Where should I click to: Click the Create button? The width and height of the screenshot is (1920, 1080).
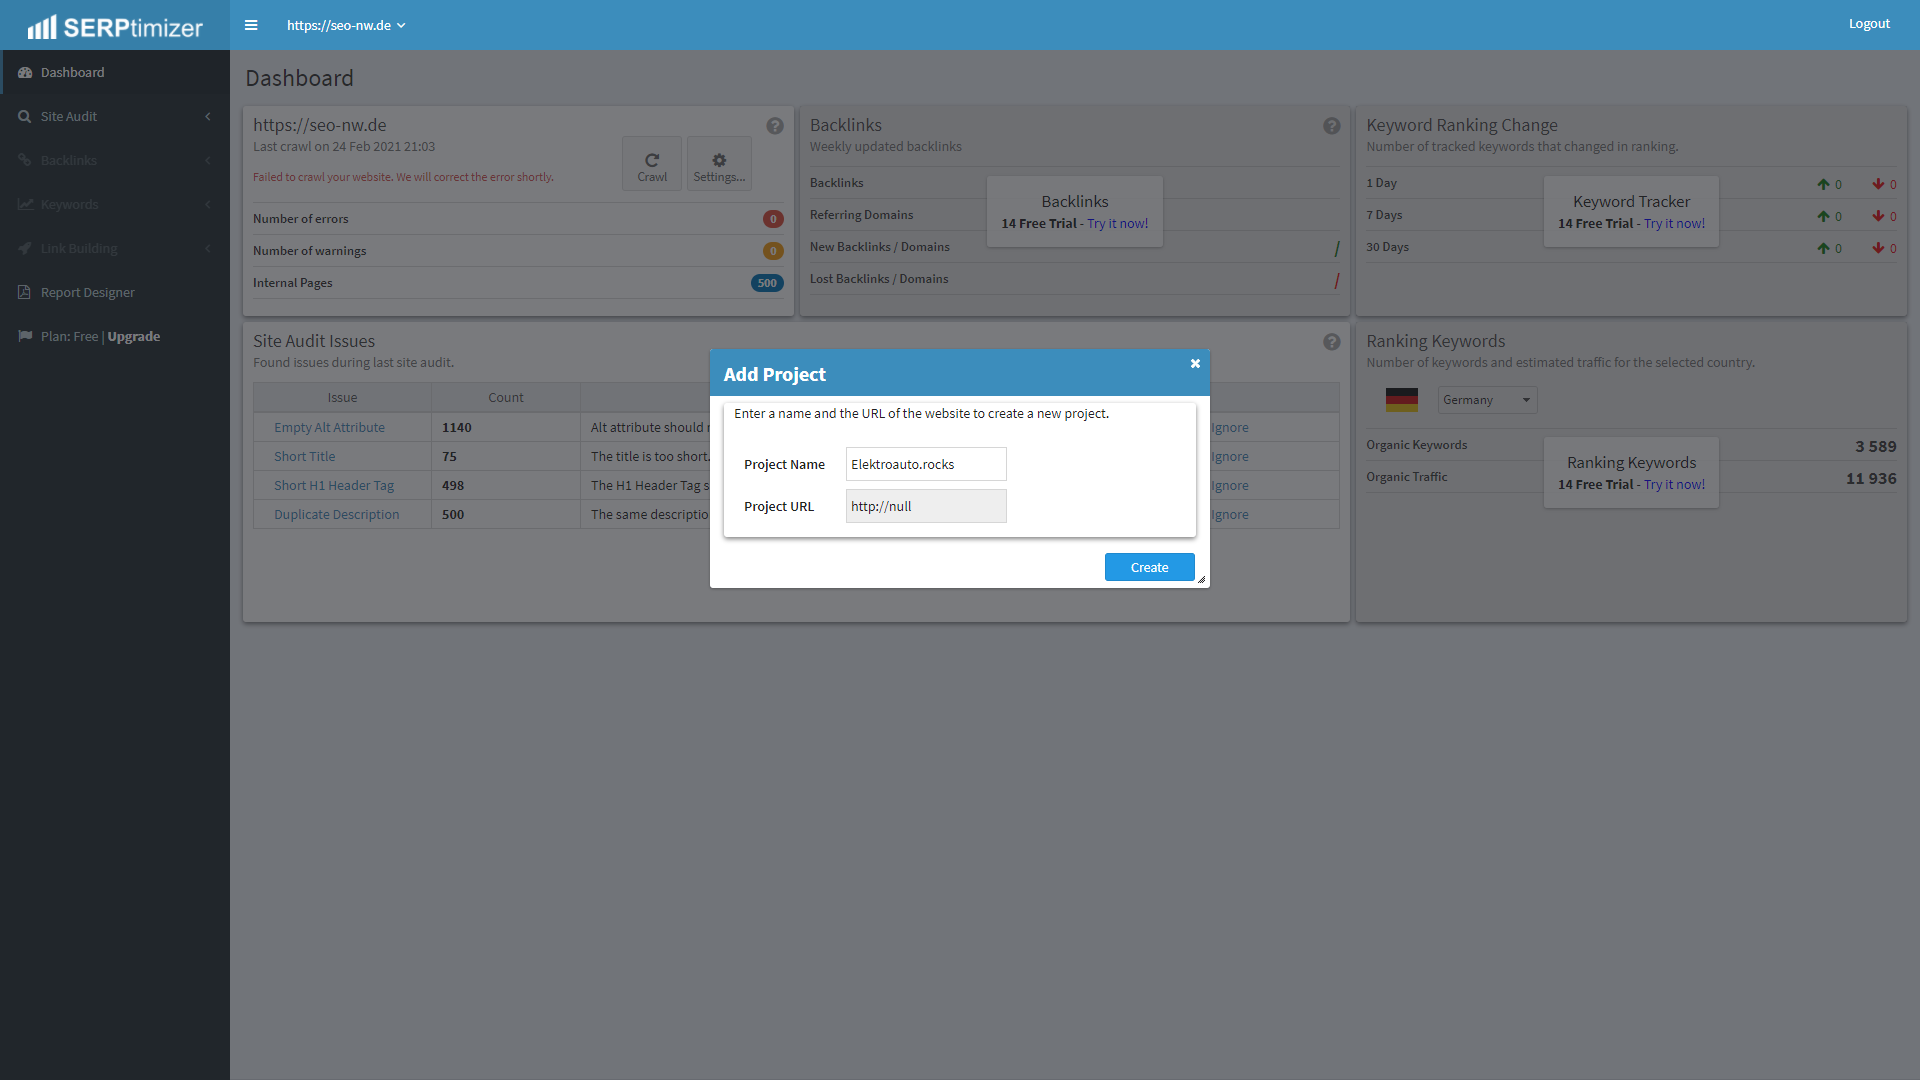tap(1149, 567)
